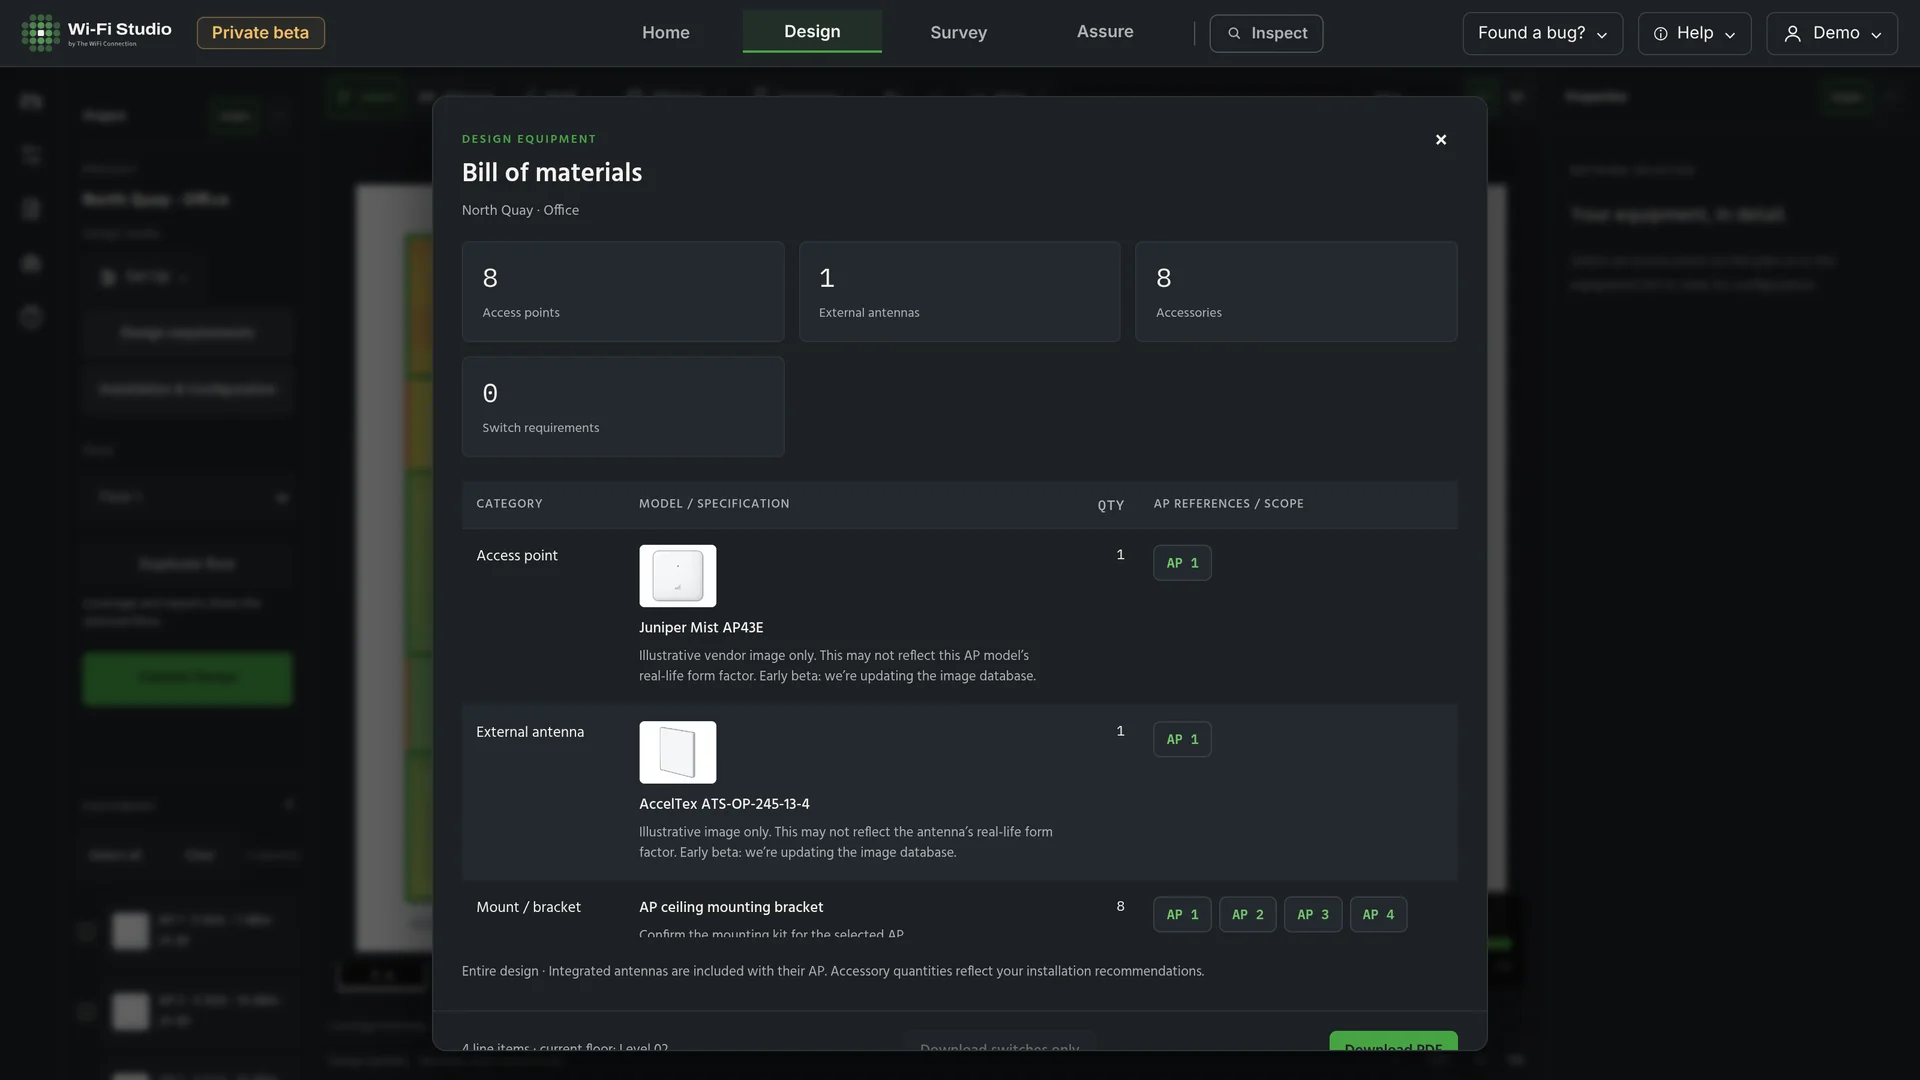Go to the Survey tab
Screen dimensions: 1920x1080
[958, 33]
